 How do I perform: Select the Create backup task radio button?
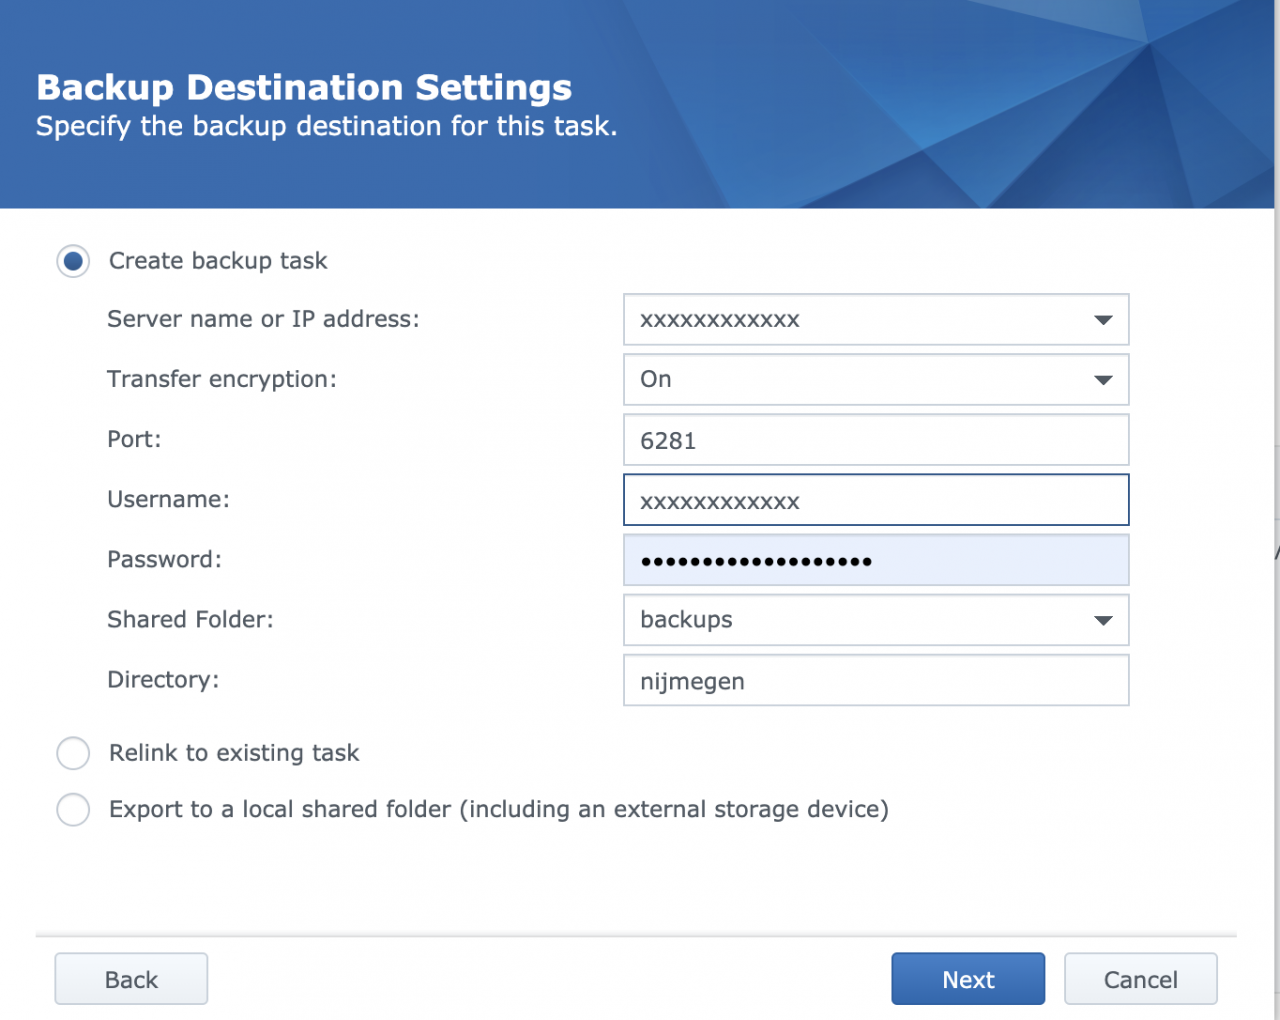tap(73, 261)
